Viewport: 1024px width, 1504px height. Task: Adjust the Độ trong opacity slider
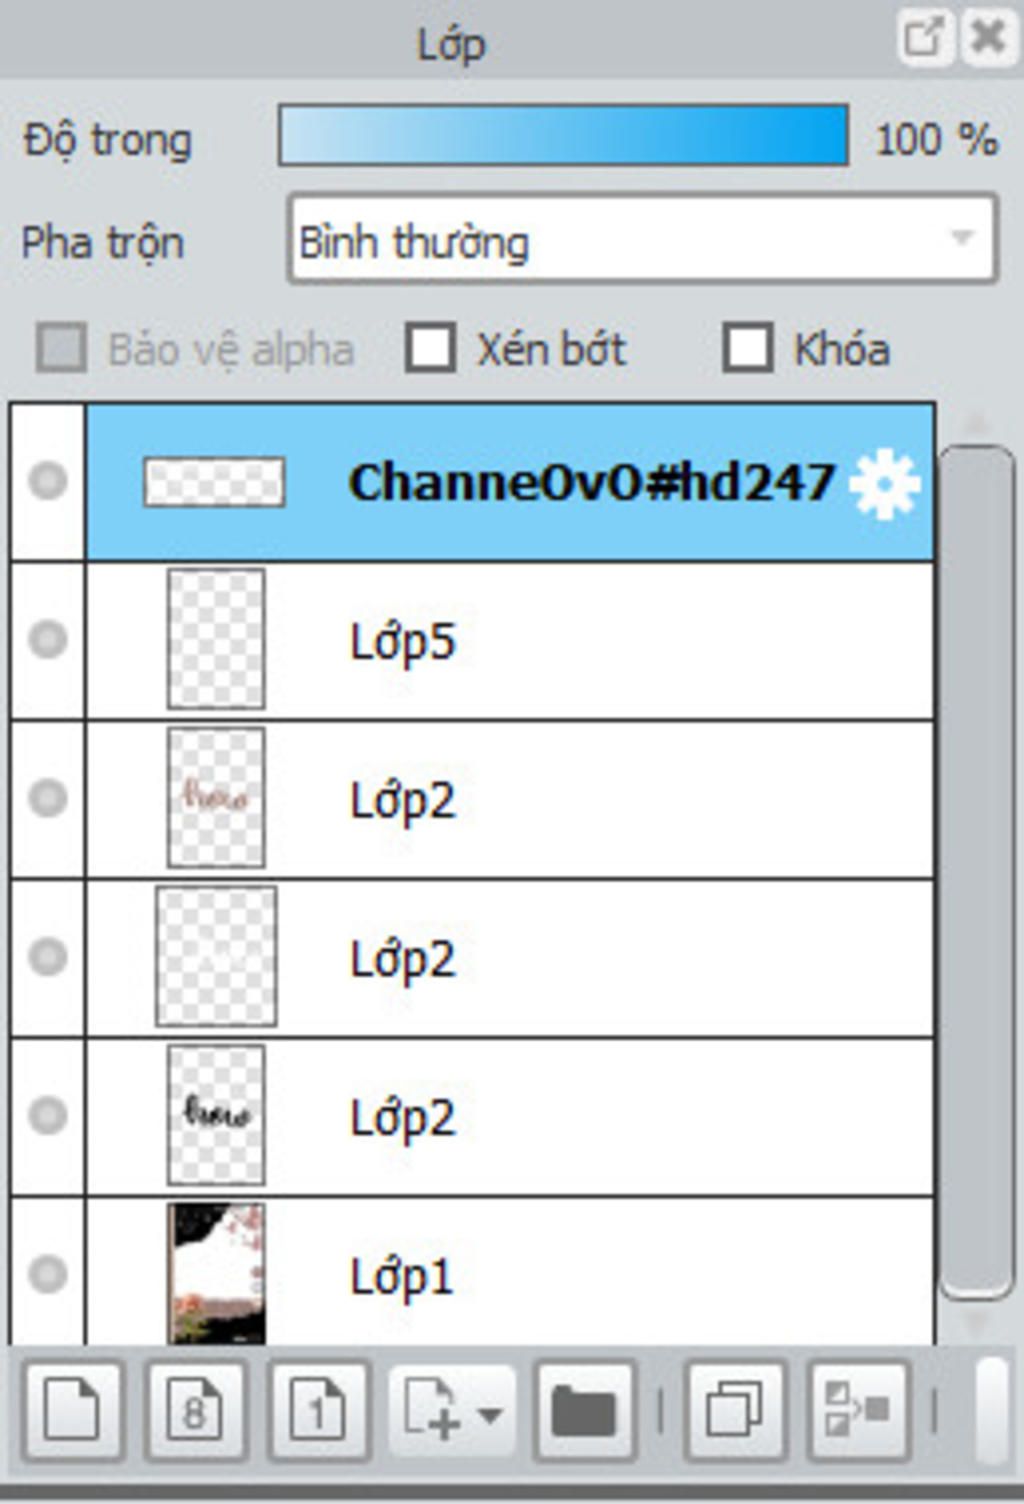click(564, 135)
